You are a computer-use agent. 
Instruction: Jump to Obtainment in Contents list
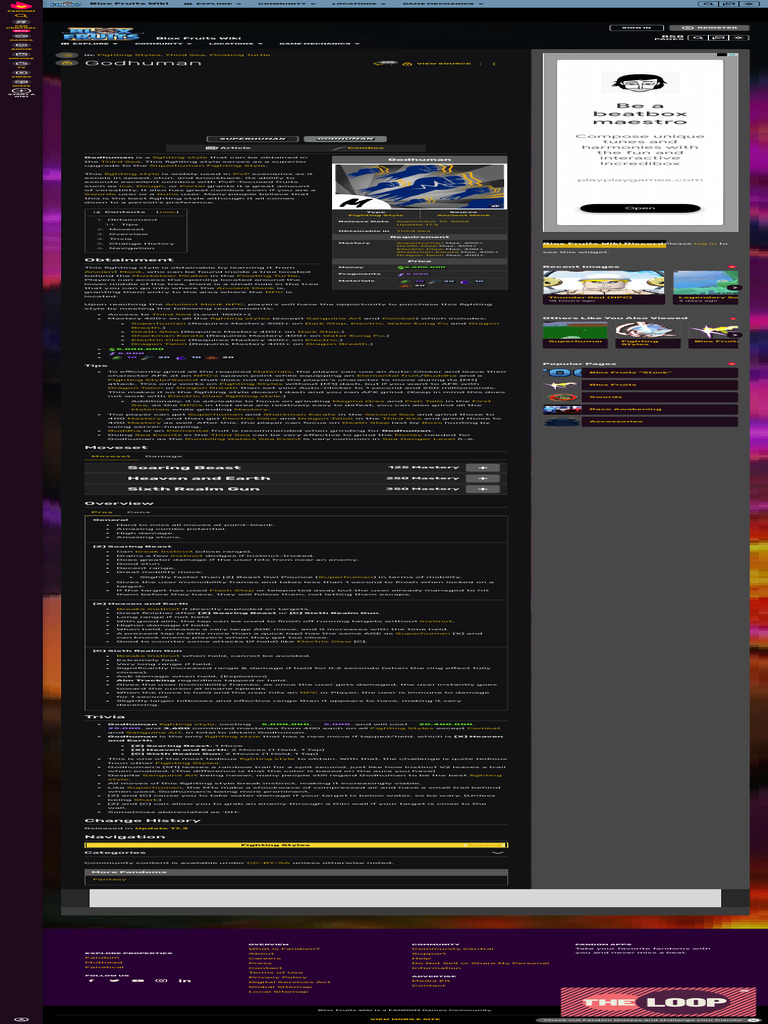point(133,220)
